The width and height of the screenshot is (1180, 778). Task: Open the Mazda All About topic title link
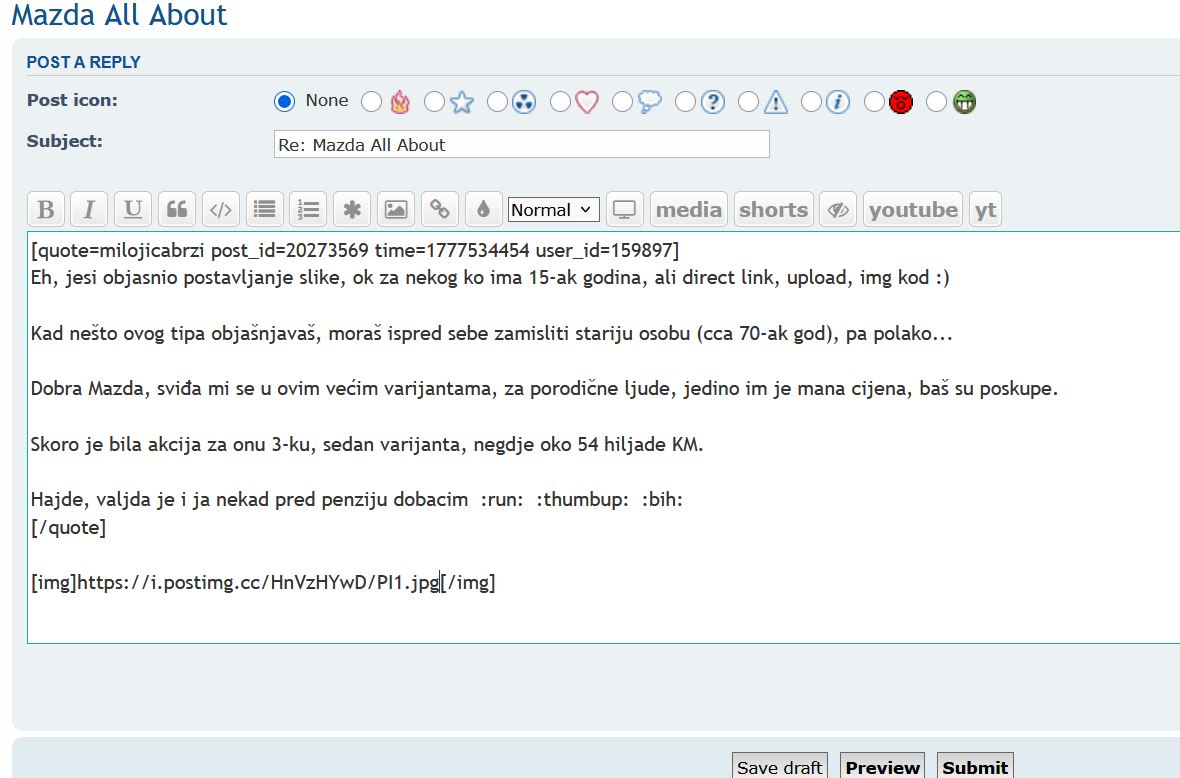[x=119, y=15]
